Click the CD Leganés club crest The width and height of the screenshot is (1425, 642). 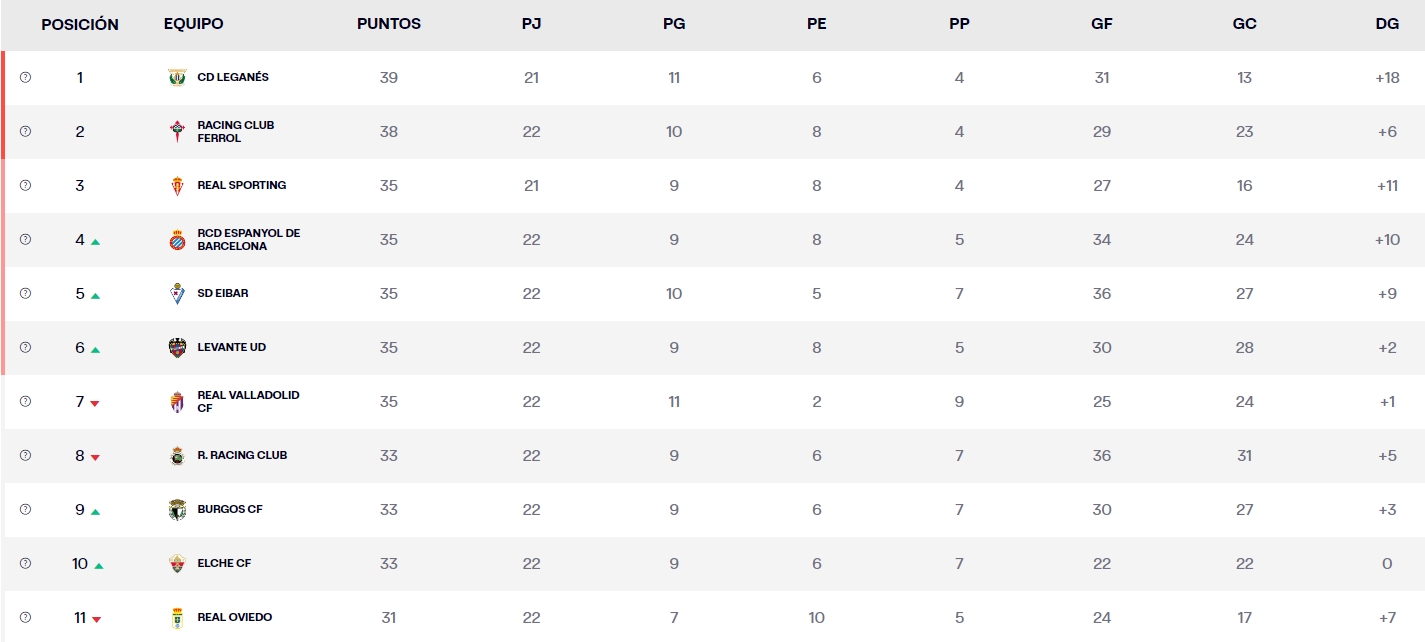178,77
